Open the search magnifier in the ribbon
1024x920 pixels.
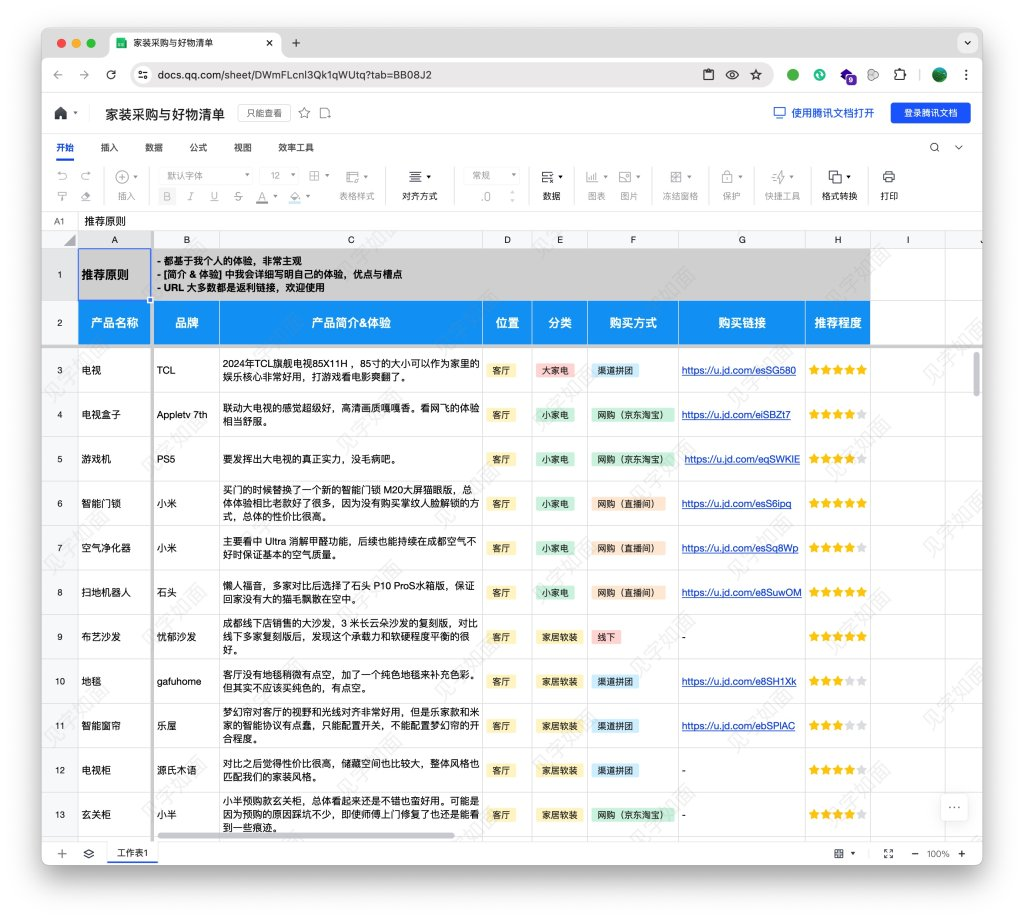point(935,148)
